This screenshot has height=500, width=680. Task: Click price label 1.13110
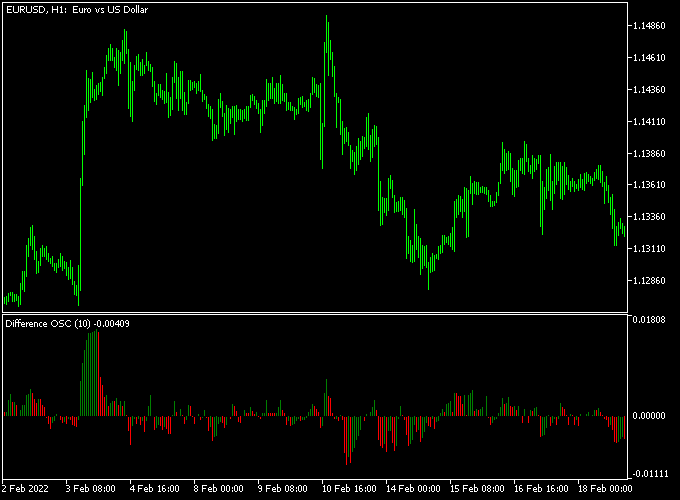pyautogui.click(x=649, y=248)
